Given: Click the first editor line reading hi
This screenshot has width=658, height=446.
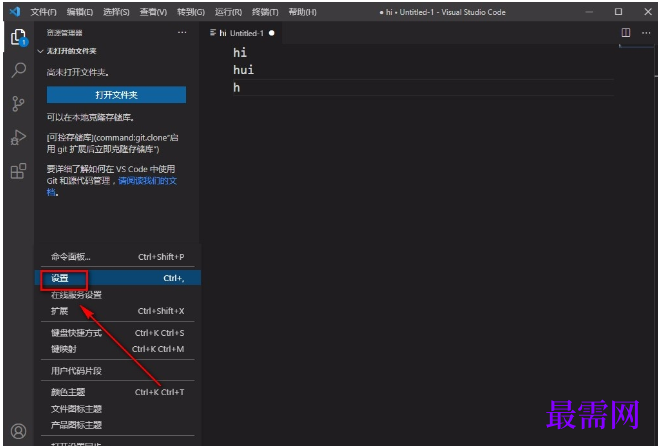Looking at the screenshot, I should pos(240,52).
